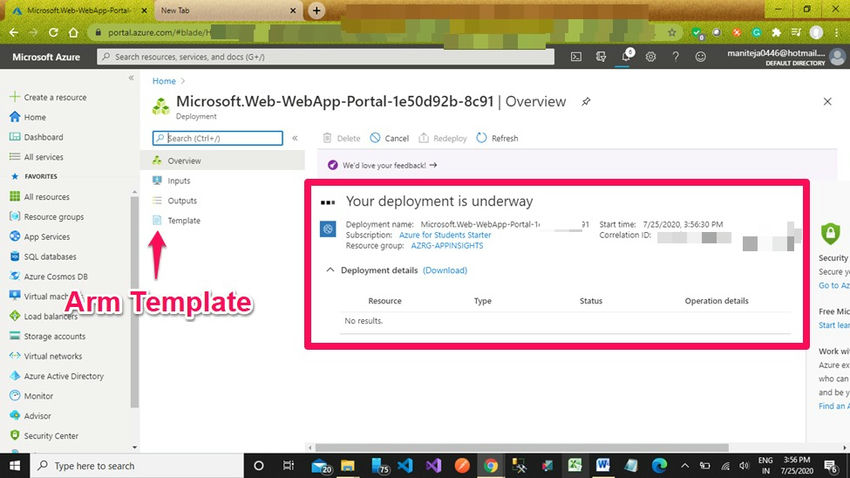Open Monitor in sidebar

(x=31, y=396)
